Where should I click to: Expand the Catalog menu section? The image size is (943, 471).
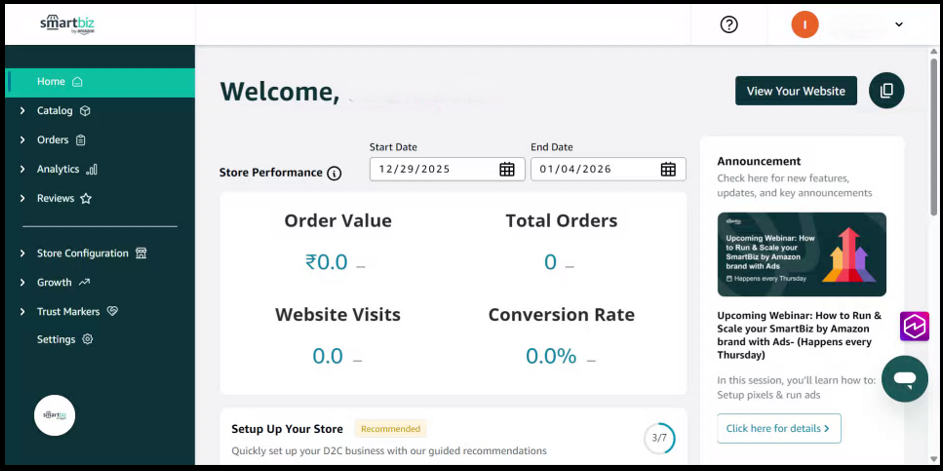point(55,111)
